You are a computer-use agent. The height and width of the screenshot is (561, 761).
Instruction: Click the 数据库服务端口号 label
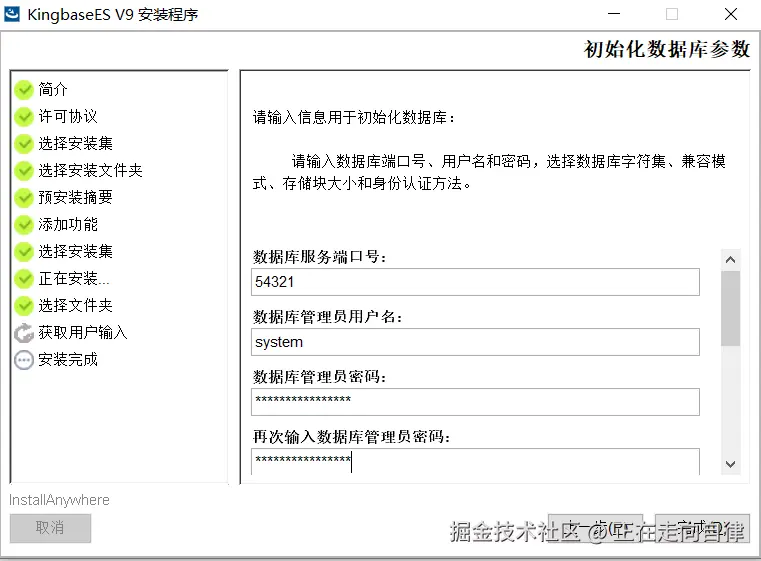pyautogui.click(x=319, y=257)
